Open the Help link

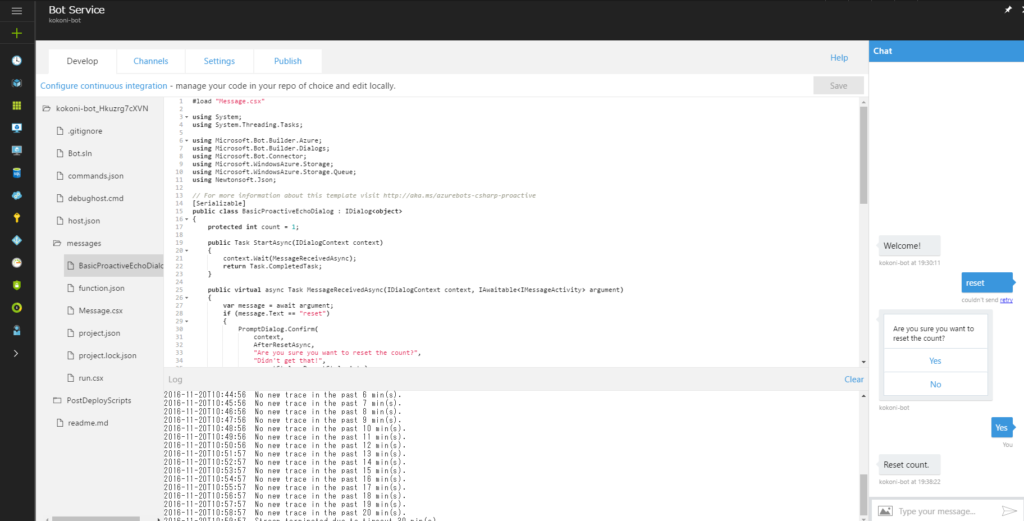pyautogui.click(x=839, y=58)
